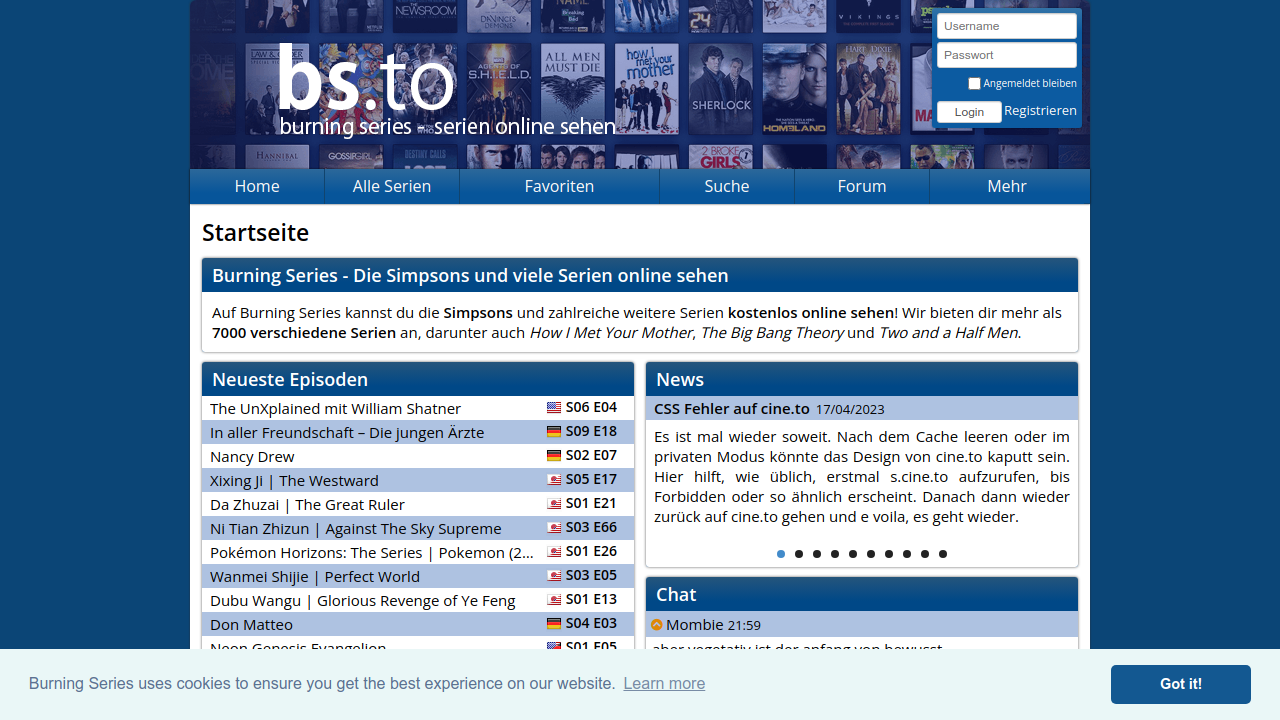Screen dimensions: 1280x720
Task: Click How I Met Your Mother poster
Action: 647,89
